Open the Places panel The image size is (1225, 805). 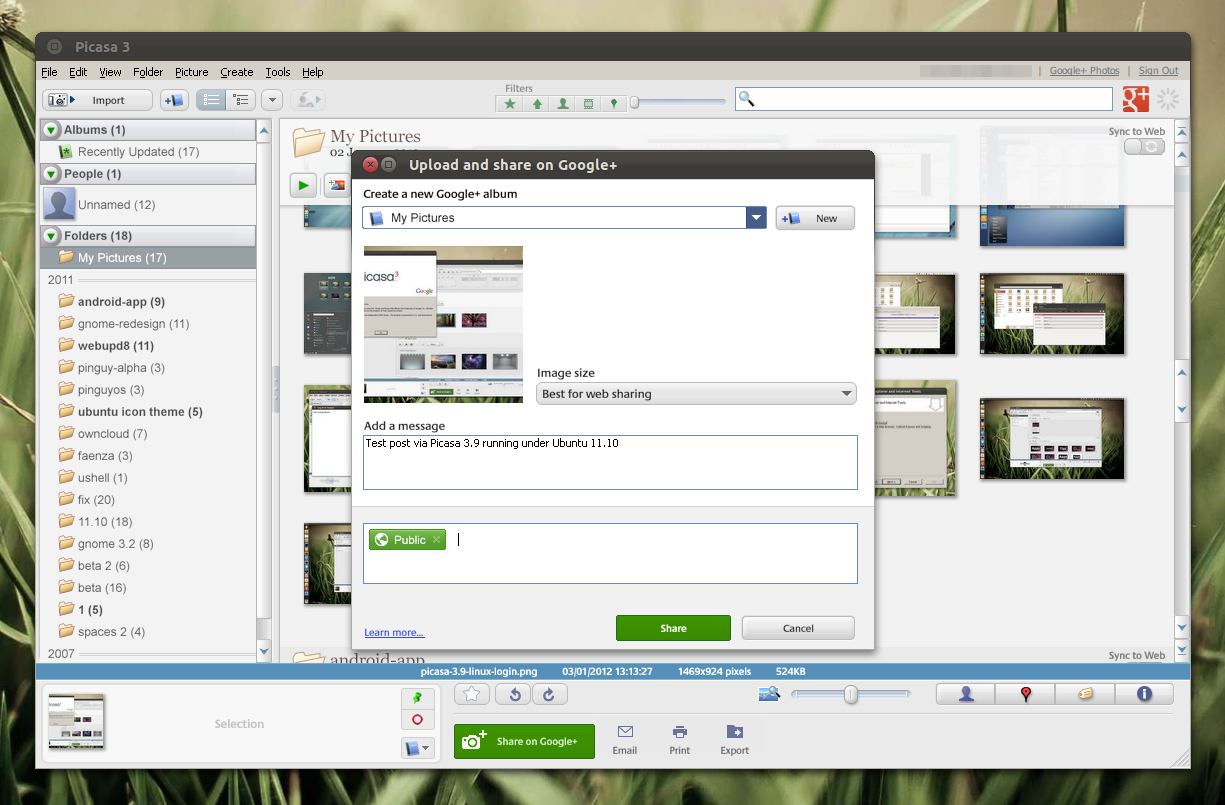[1025, 693]
